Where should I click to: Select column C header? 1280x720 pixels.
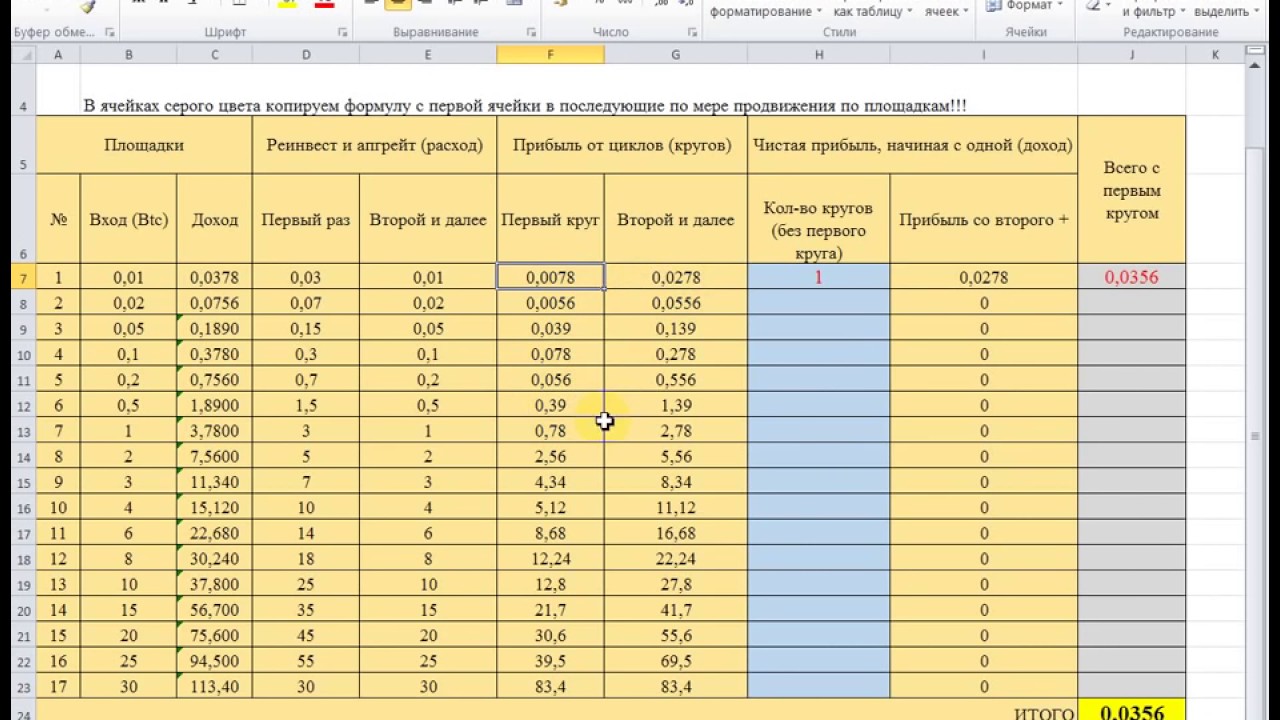pos(214,55)
